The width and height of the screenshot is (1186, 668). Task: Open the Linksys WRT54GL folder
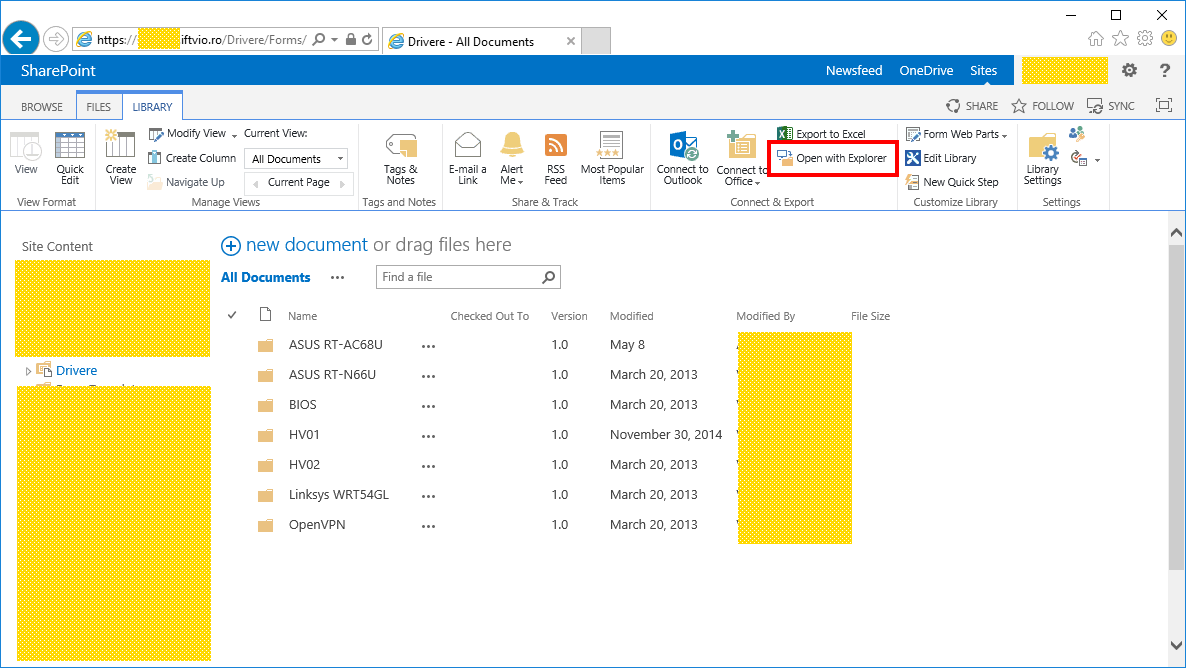[x=339, y=495]
